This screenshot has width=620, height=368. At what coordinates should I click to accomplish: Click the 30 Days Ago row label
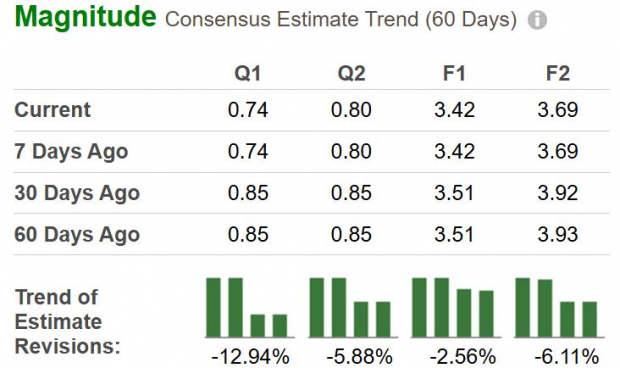(77, 193)
